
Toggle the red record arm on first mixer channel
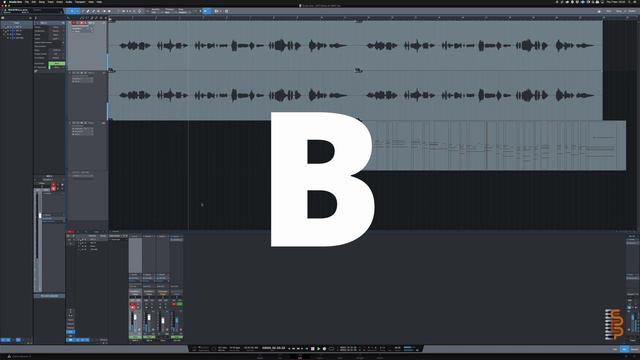tap(133, 307)
